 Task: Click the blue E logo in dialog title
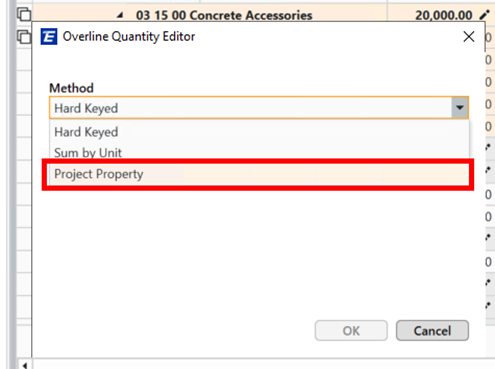(49, 37)
